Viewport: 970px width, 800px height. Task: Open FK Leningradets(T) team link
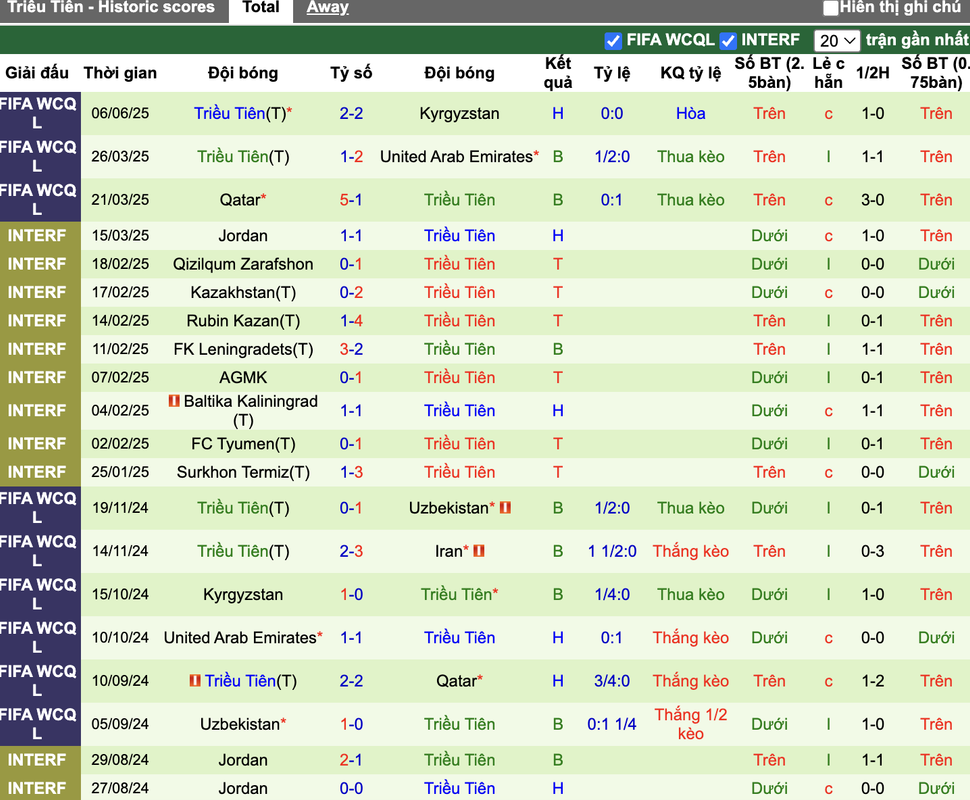[243, 350]
